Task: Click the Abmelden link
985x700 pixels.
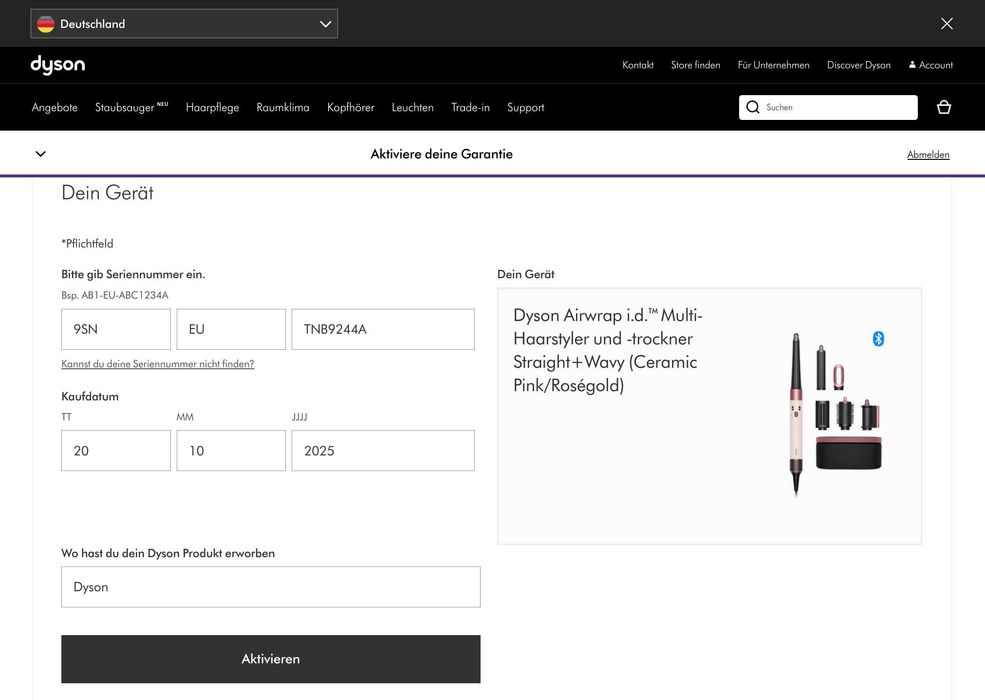Action: pyautogui.click(x=927, y=155)
